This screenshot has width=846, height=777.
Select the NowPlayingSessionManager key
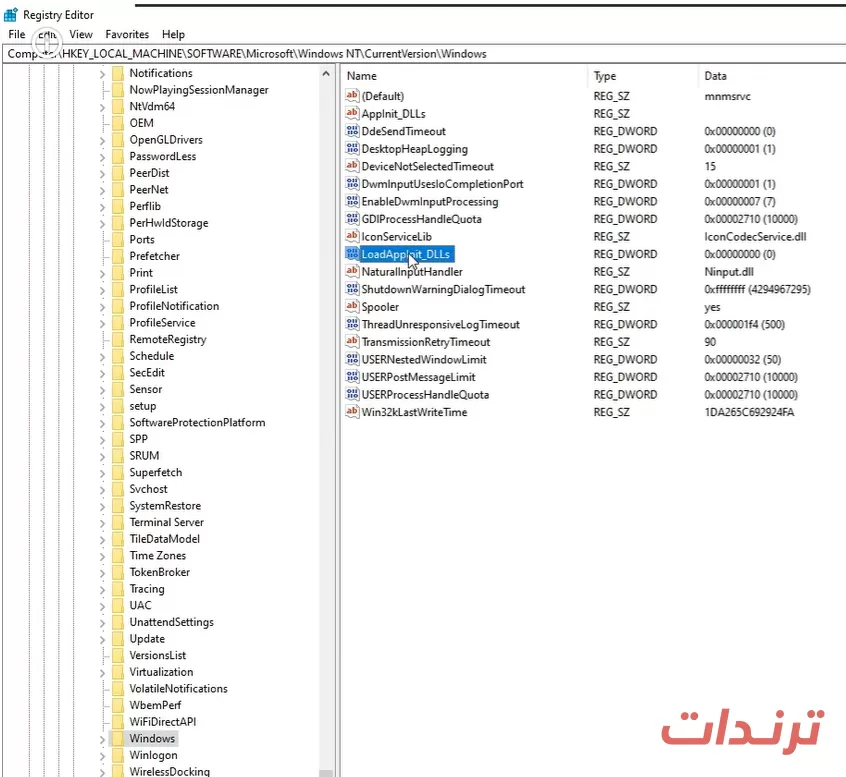[199, 90]
